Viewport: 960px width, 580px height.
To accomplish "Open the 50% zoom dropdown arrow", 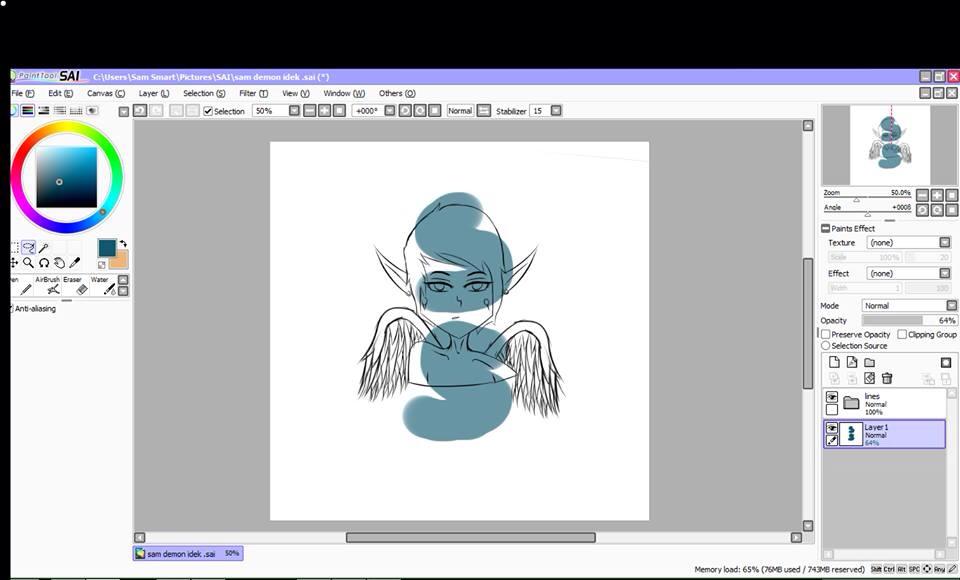I will point(294,111).
